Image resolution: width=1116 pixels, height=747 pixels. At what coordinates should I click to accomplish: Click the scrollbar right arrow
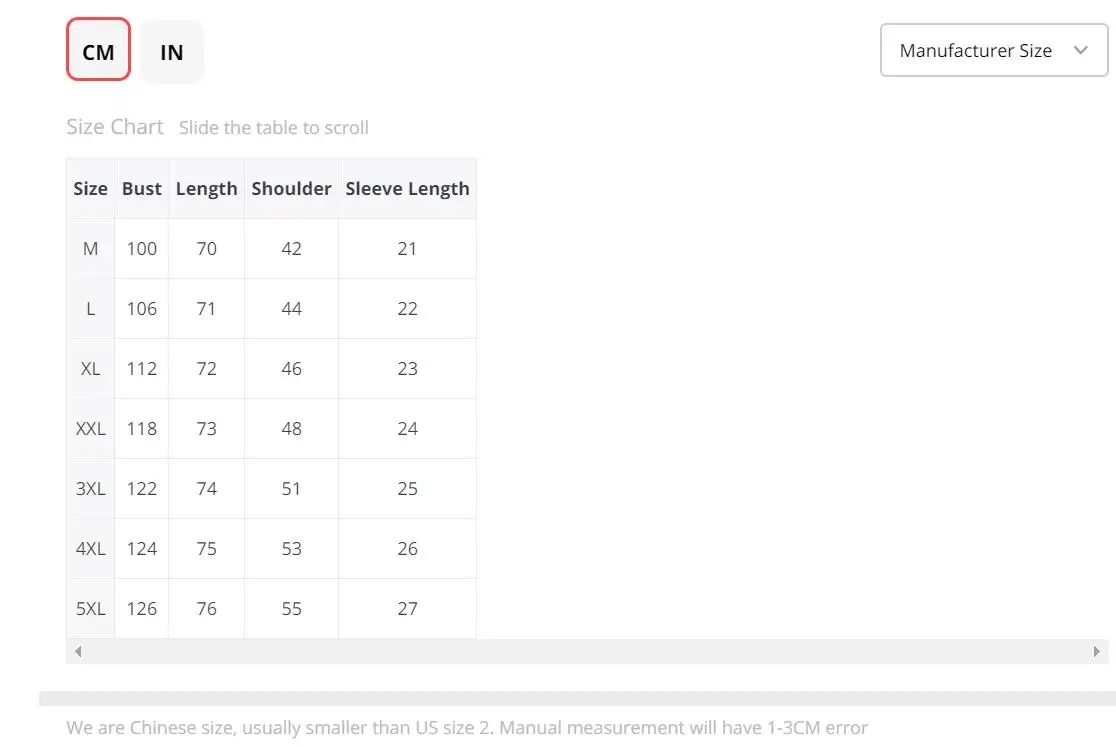[1097, 651]
